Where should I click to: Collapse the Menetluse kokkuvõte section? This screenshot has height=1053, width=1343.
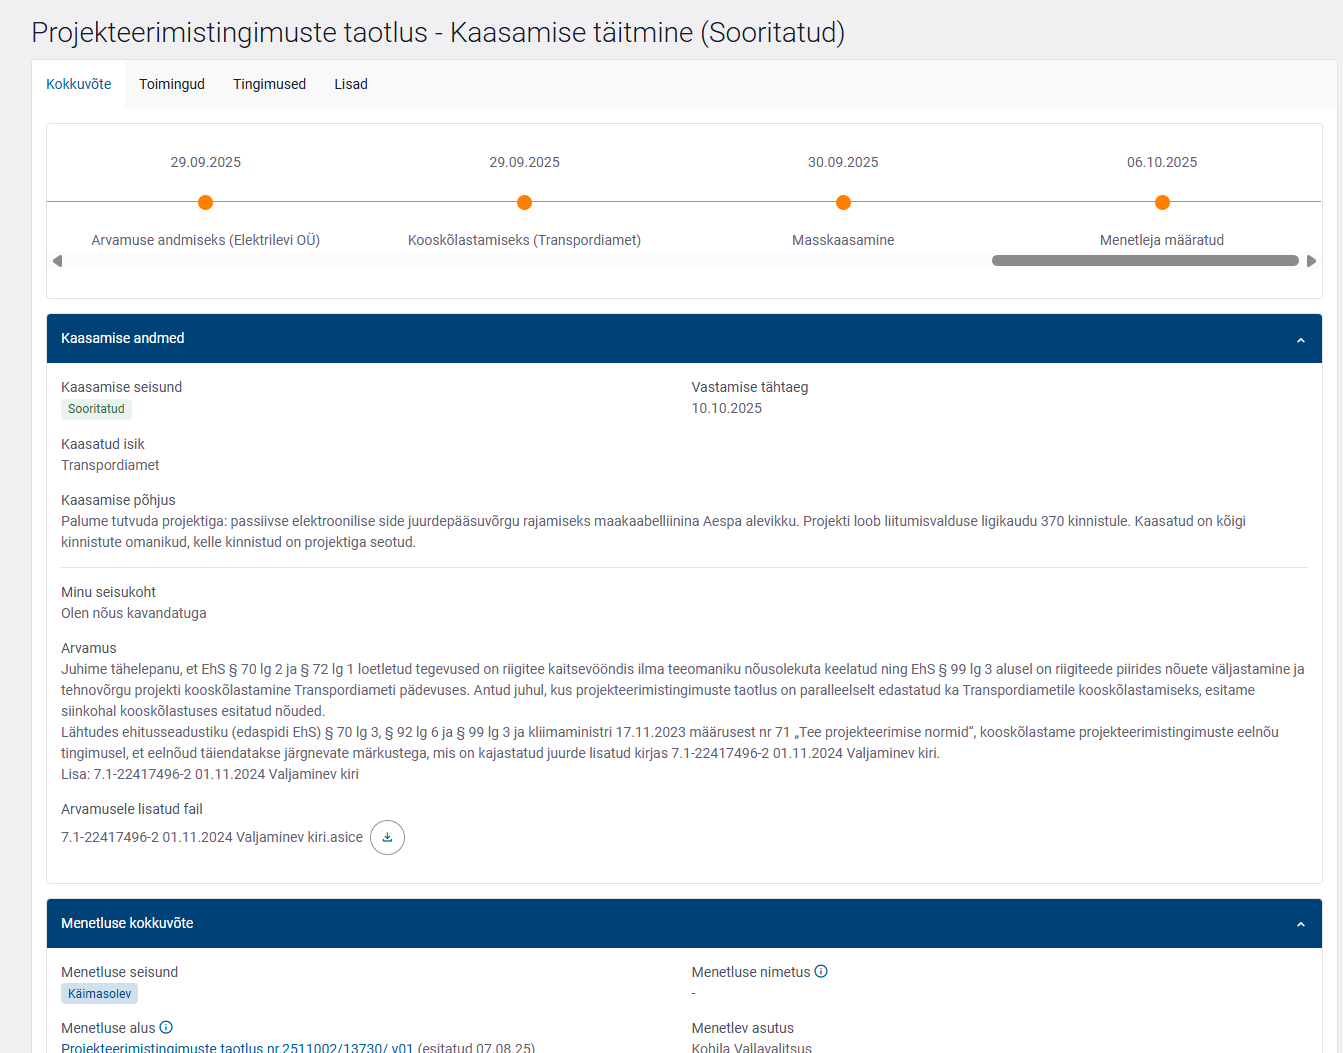(x=1300, y=925)
